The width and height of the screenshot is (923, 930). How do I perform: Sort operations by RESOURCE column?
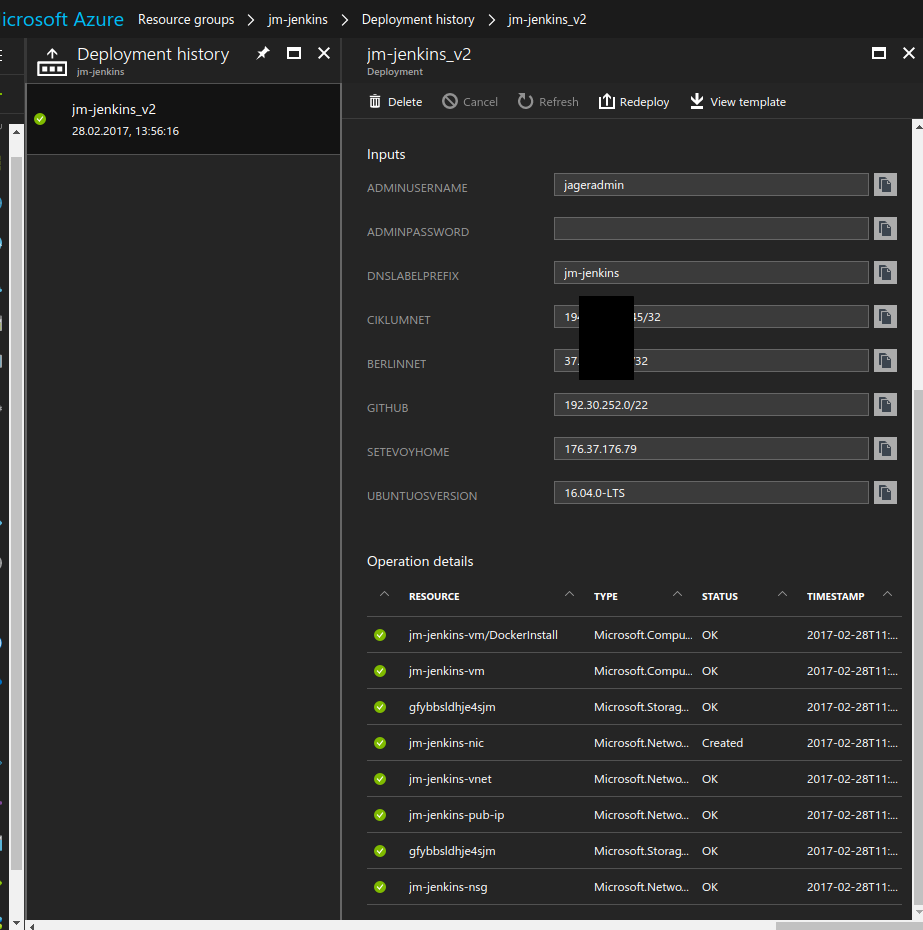[x=434, y=596]
